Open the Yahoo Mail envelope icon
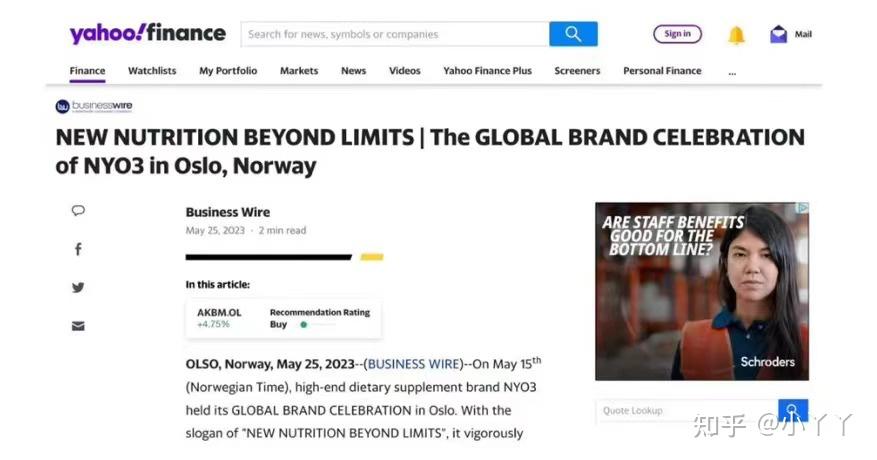Screen dimensions: 877x460 (779, 35)
